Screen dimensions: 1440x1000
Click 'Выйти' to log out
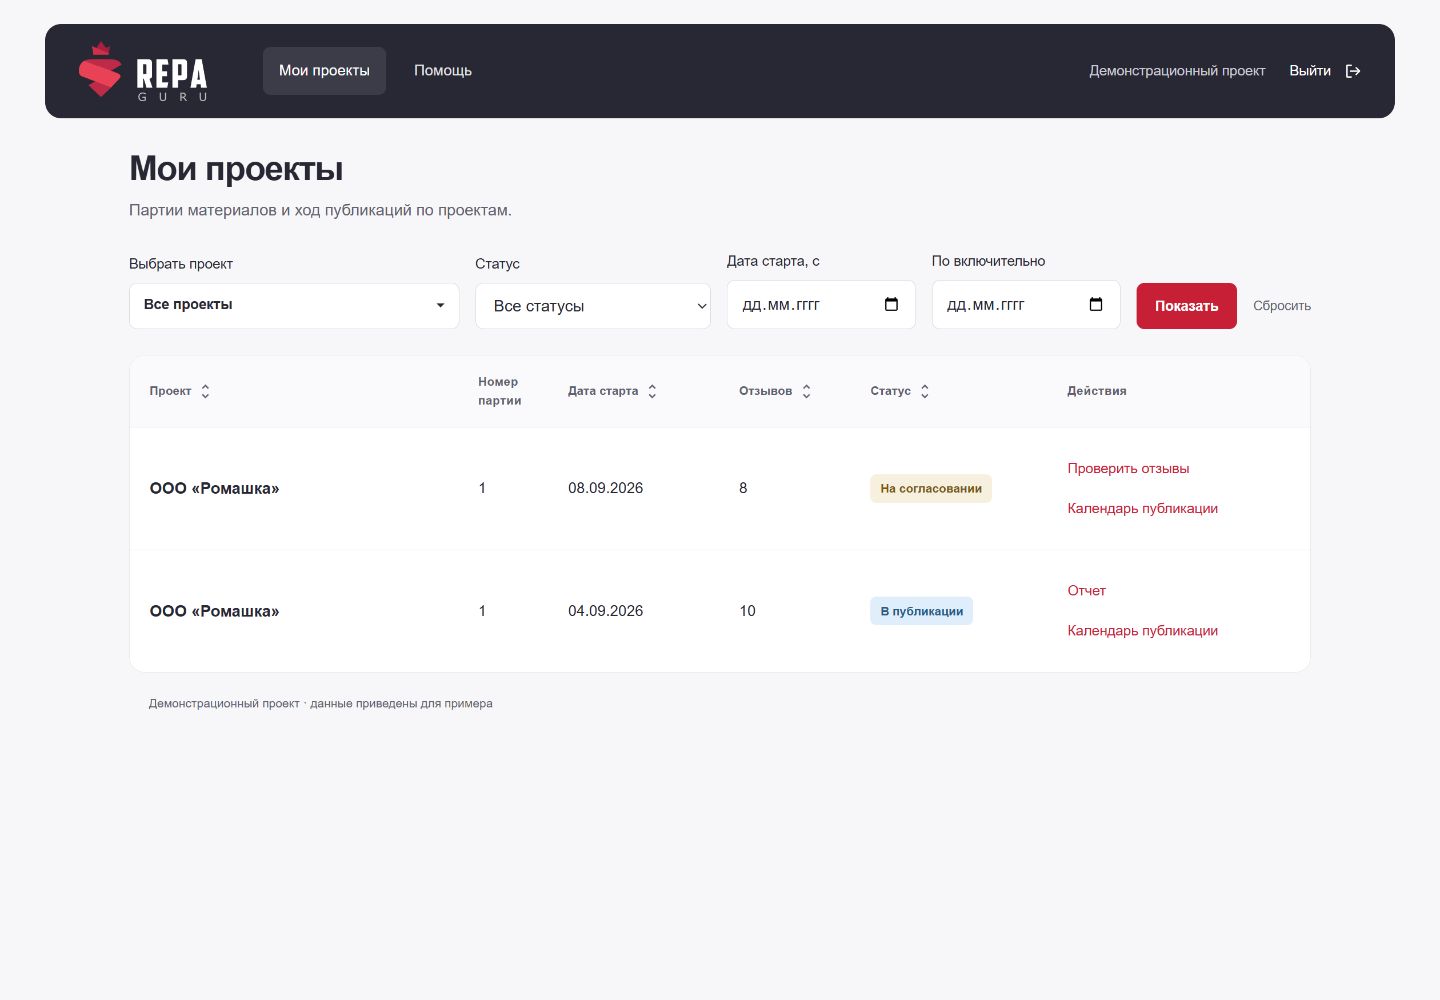[1310, 71]
